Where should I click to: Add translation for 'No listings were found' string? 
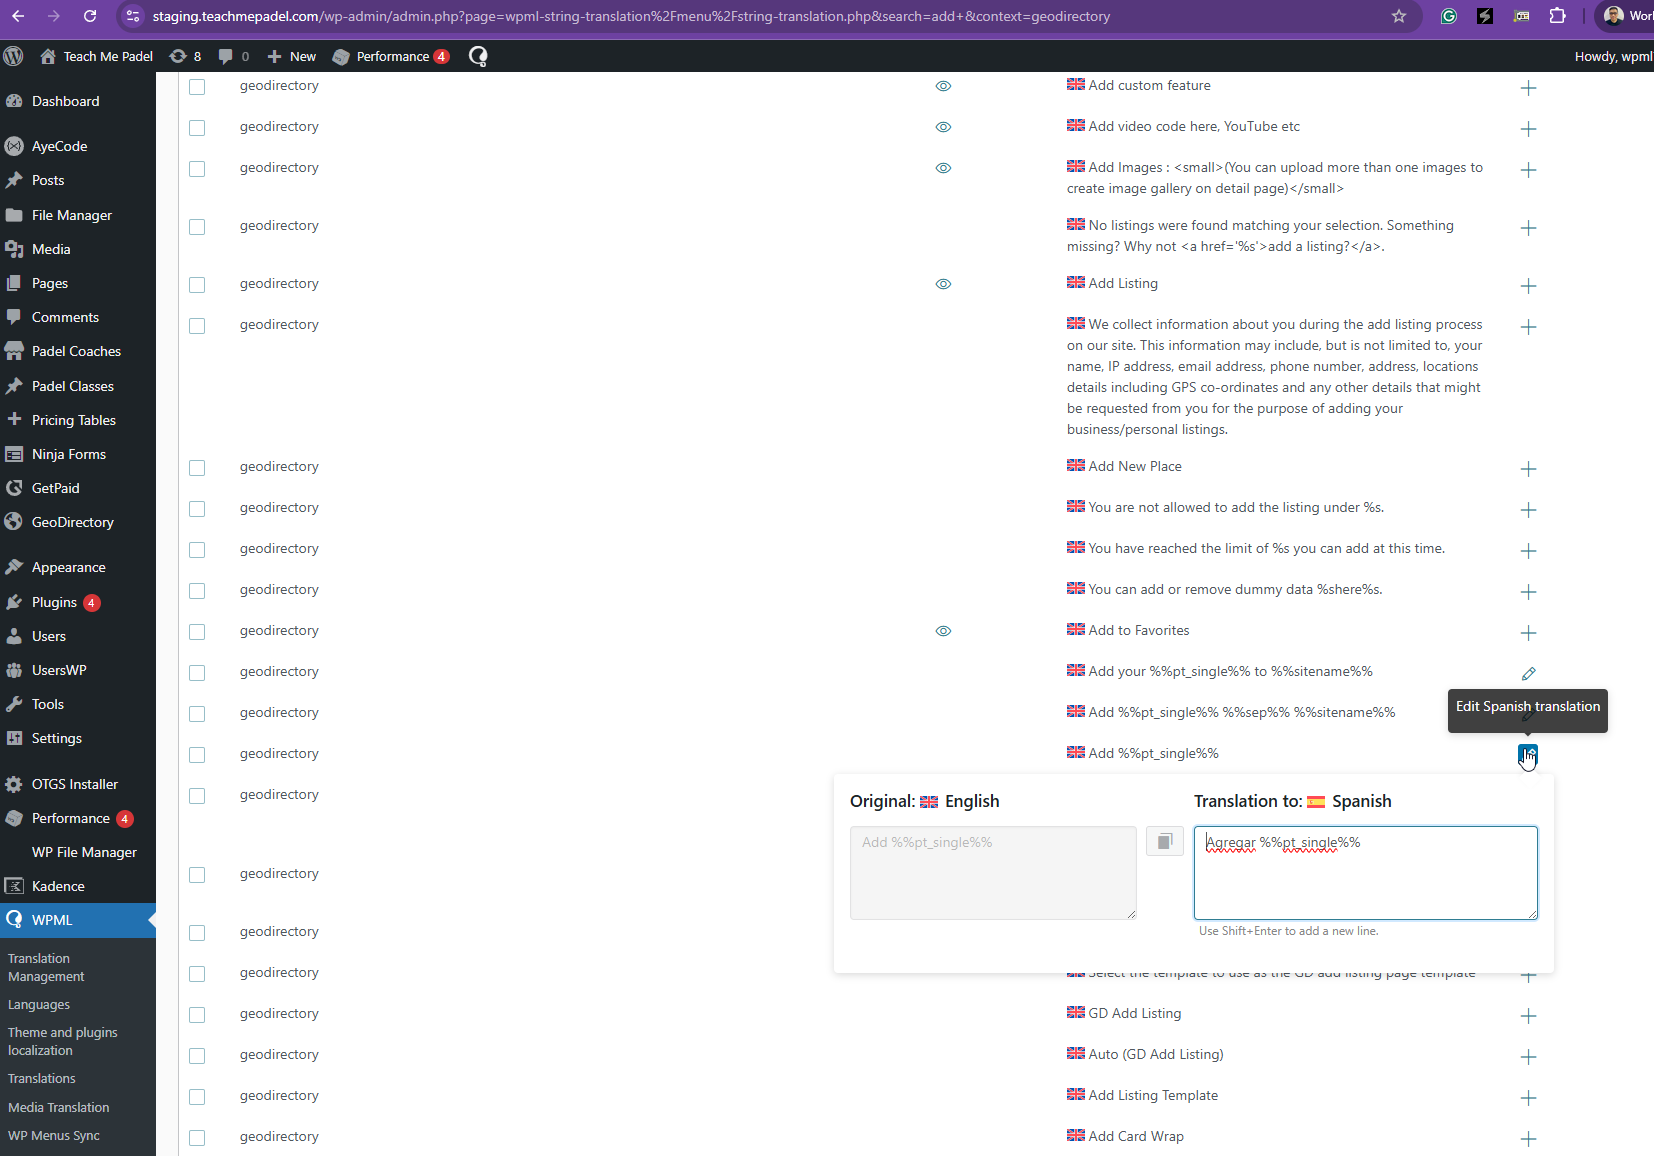click(1528, 228)
